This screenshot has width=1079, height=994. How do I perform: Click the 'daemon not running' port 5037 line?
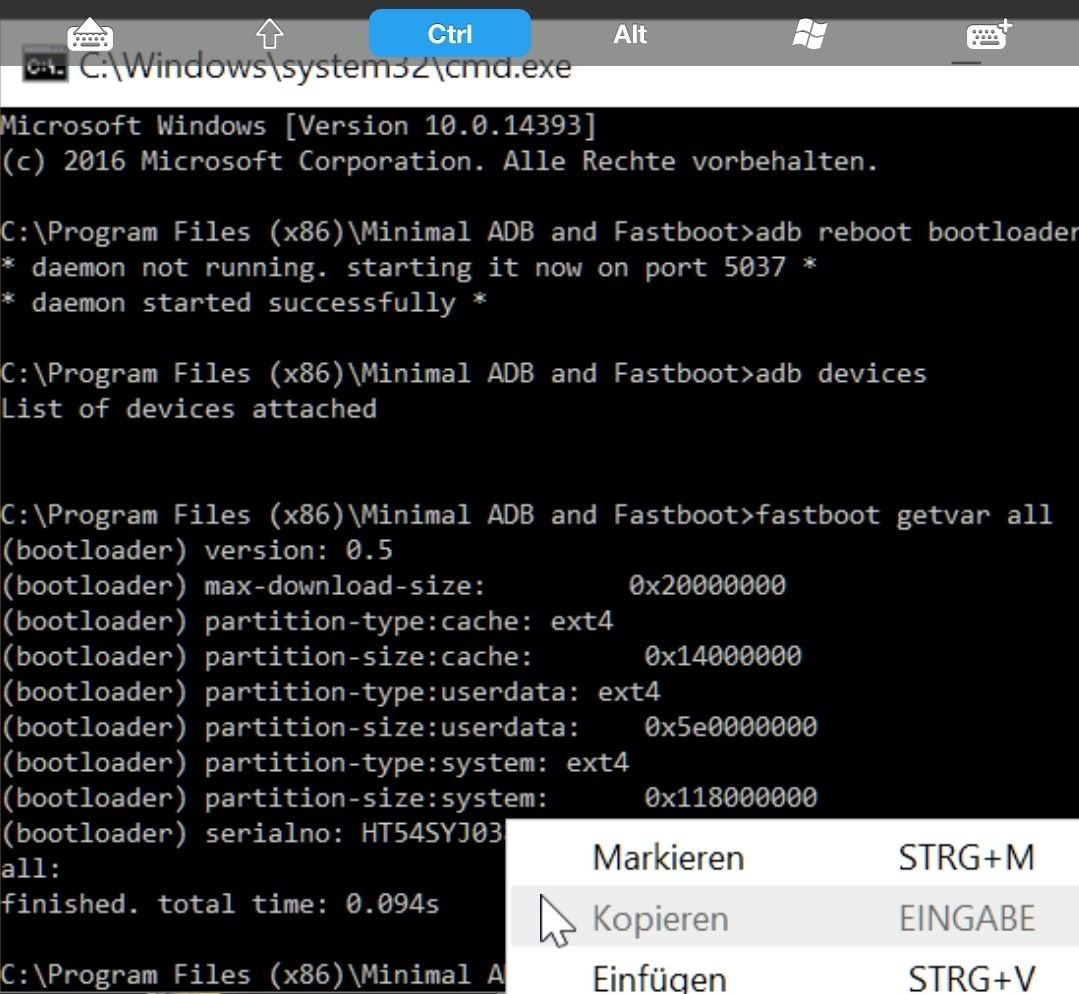click(x=408, y=267)
